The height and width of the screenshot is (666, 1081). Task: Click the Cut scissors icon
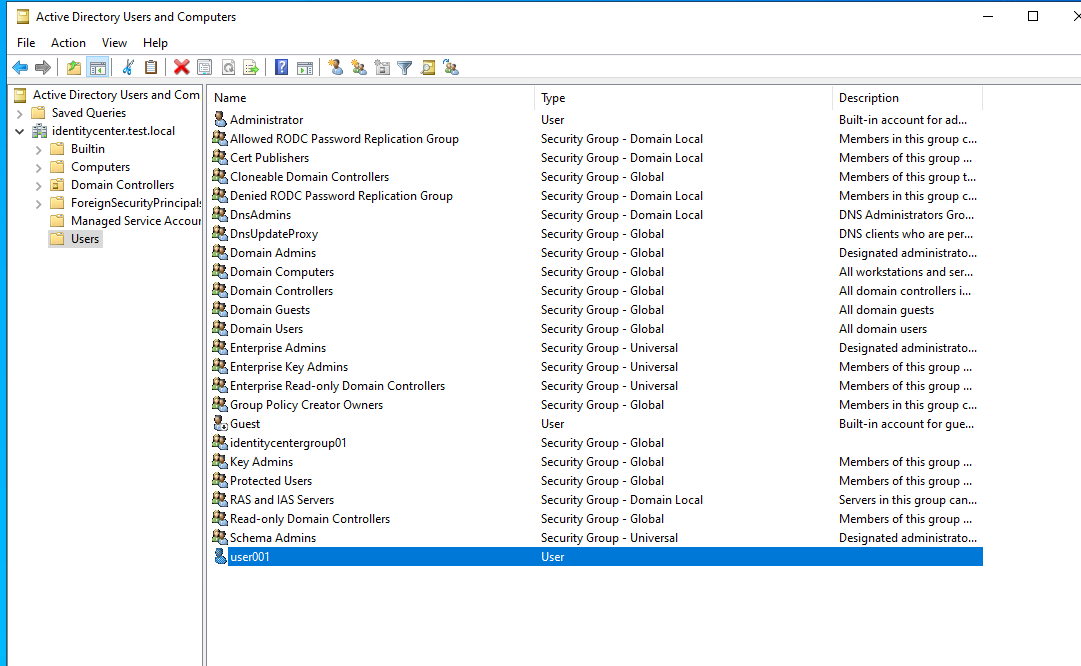[x=128, y=68]
